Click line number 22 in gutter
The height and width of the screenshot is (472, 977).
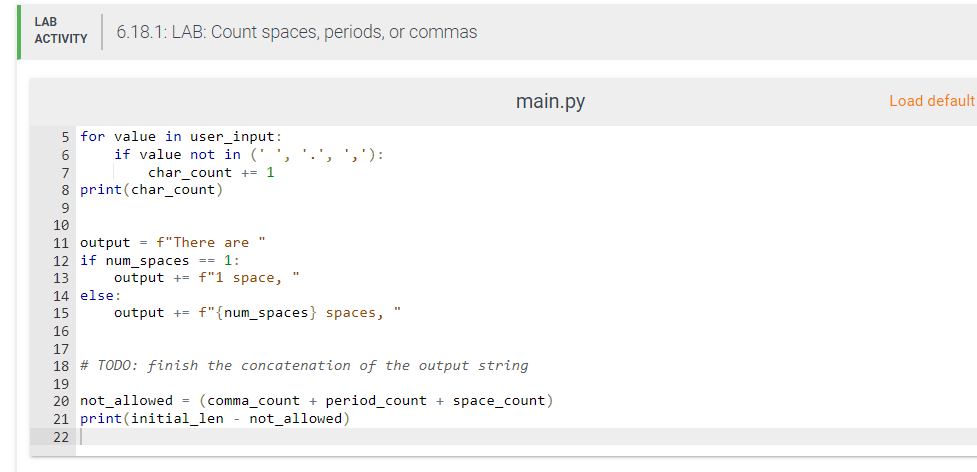point(61,437)
